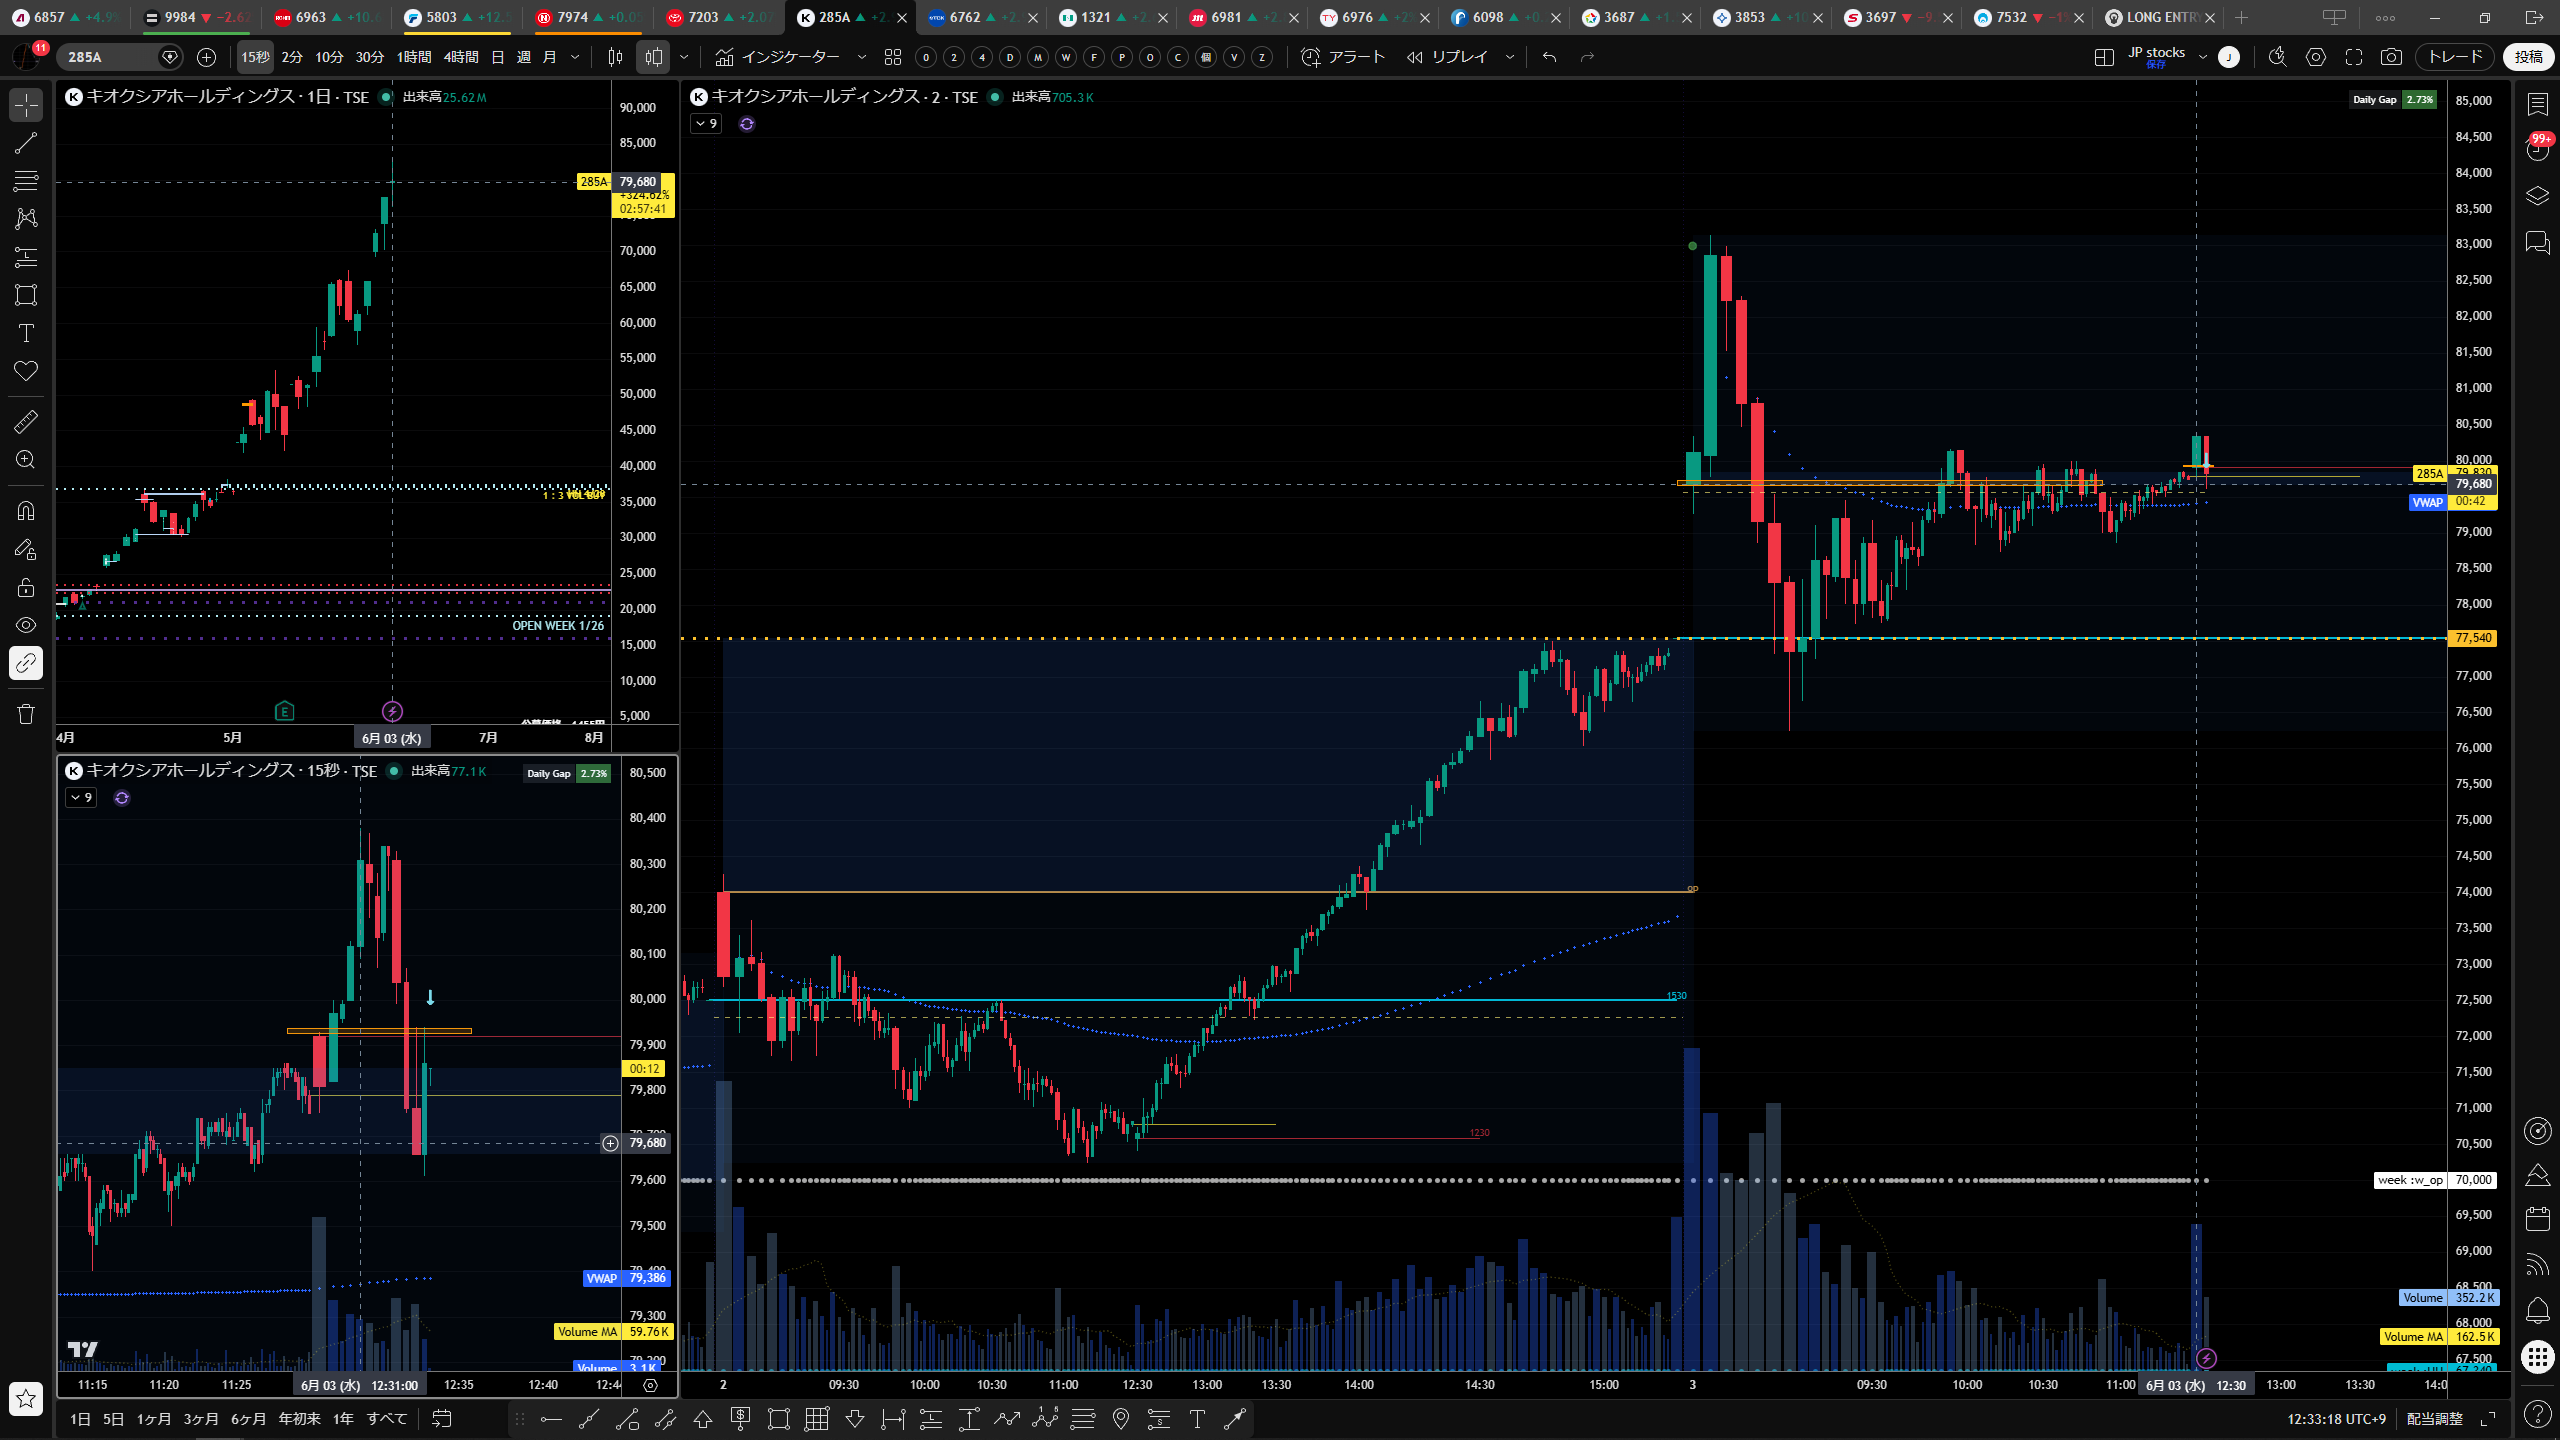Expand the indicator legend showing 9 on 2-minute chart
The image size is (2560, 1440).
(x=706, y=124)
